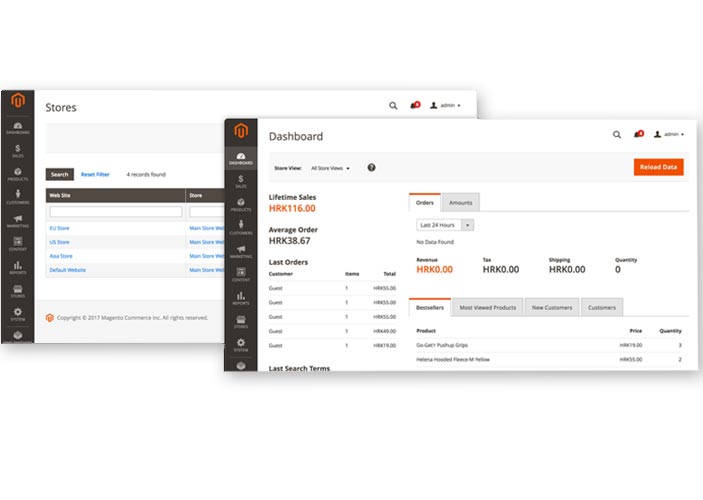The height and width of the screenshot is (500, 703).
Task: Select Dashboard icon in Dashboard window sidebar
Action: pos(241,158)
